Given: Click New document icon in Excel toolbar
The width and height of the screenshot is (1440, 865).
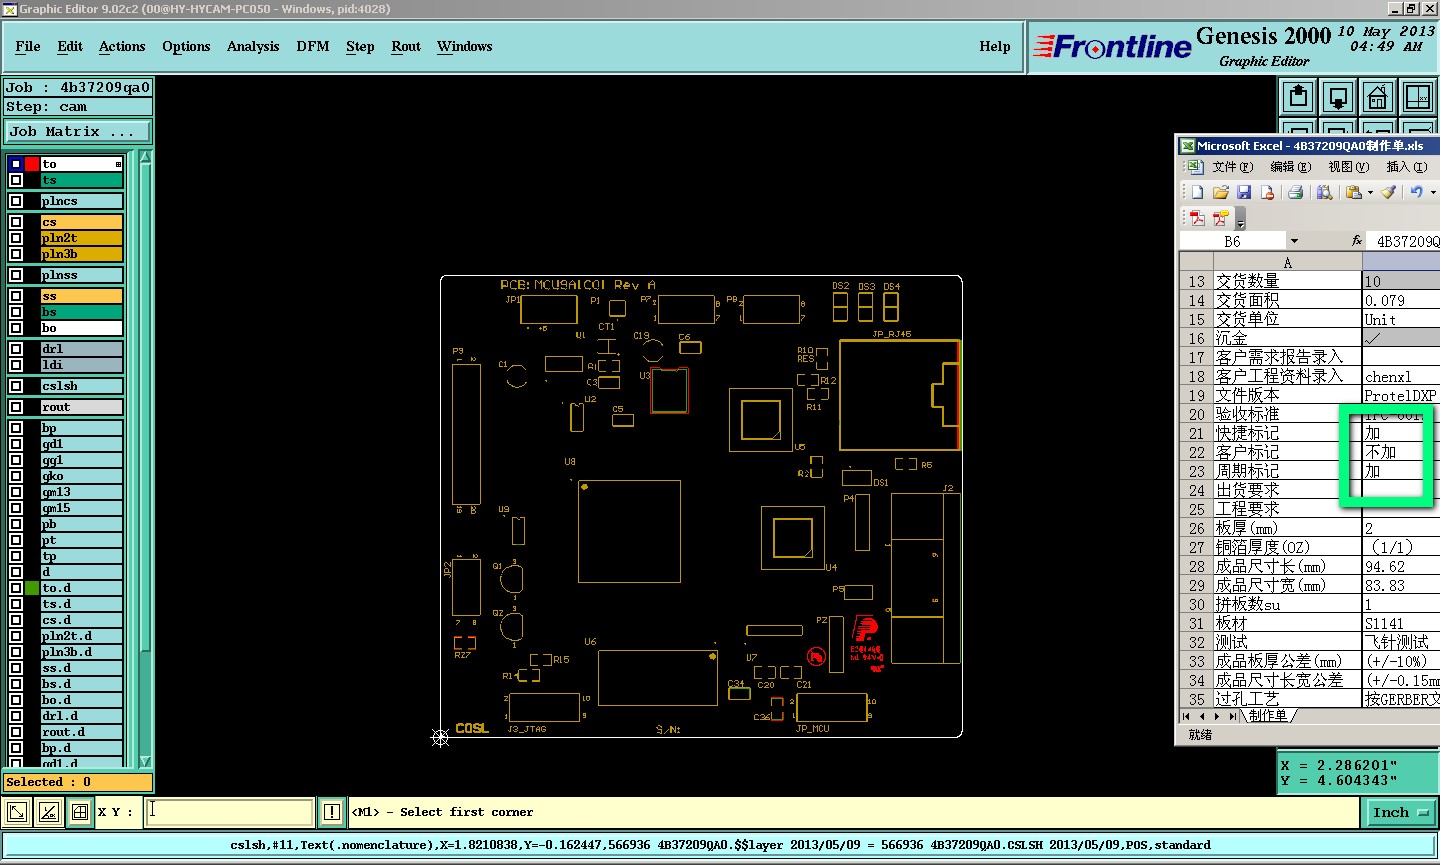Looking at the screenshot, I should pyautogui.click(x=1197, y=192).
